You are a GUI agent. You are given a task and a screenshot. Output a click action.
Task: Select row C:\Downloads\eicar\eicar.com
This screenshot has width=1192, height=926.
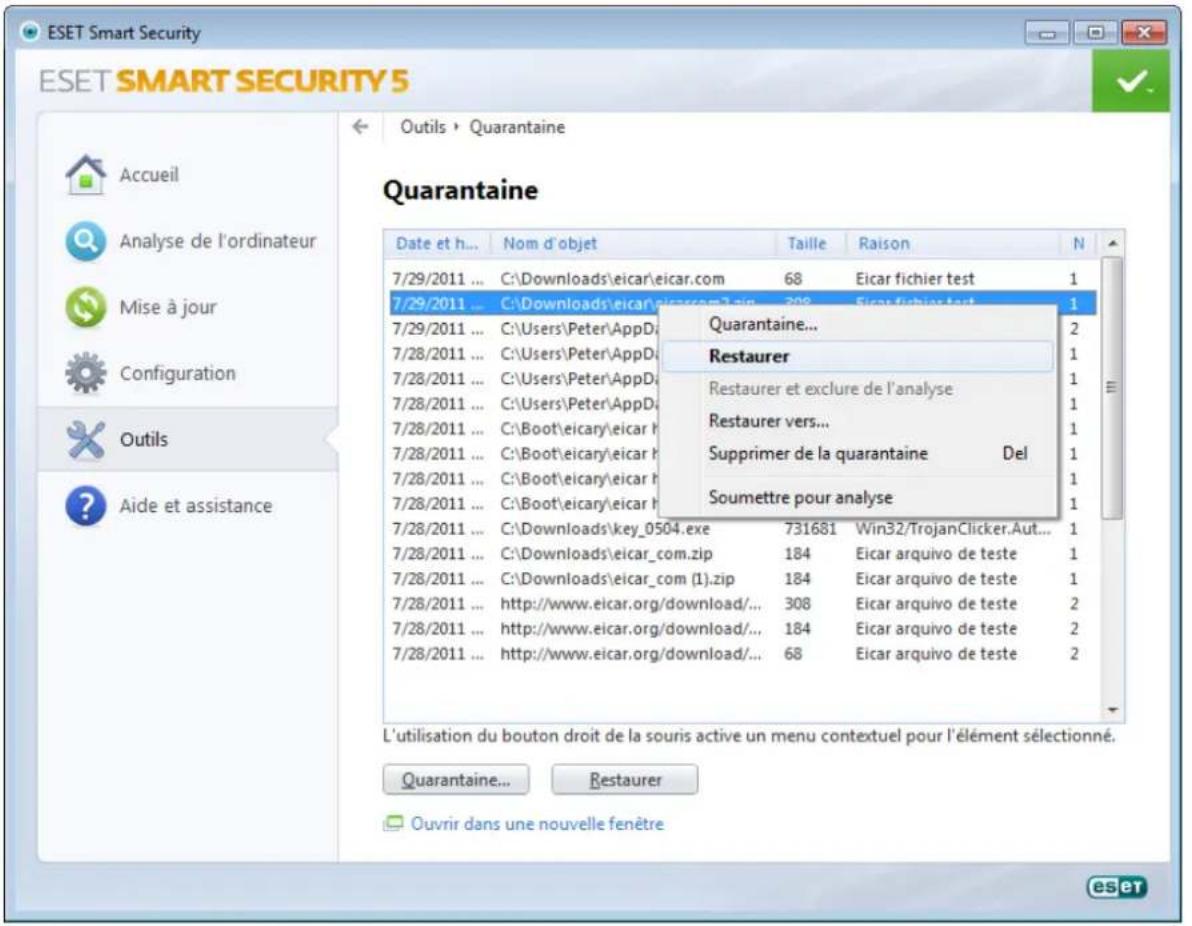tap(743, 279)
